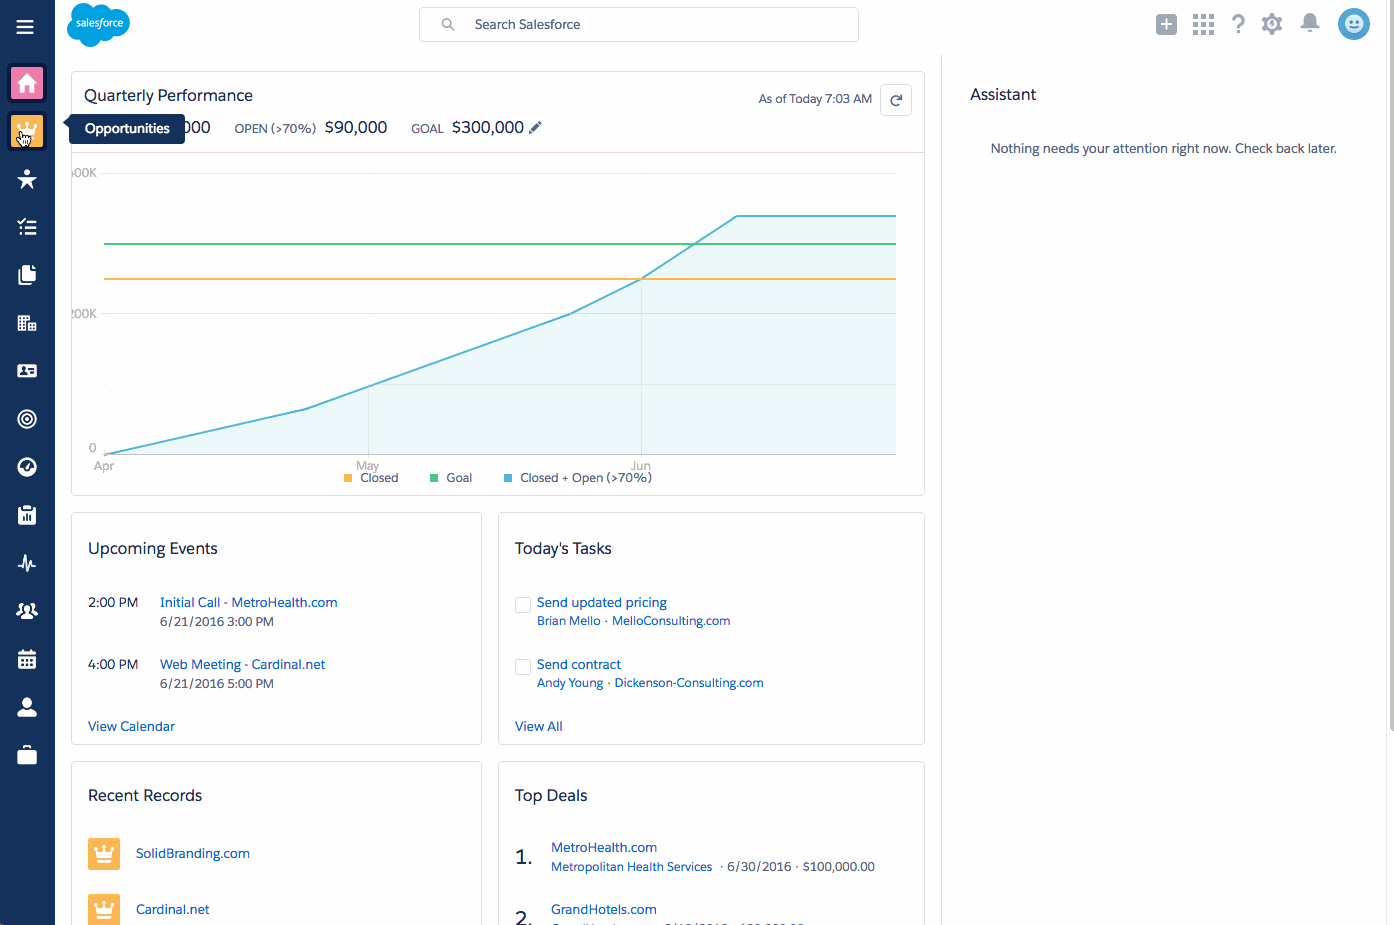
Task: Open Cardinal.net recent record link
Action: tap(173, 909)
